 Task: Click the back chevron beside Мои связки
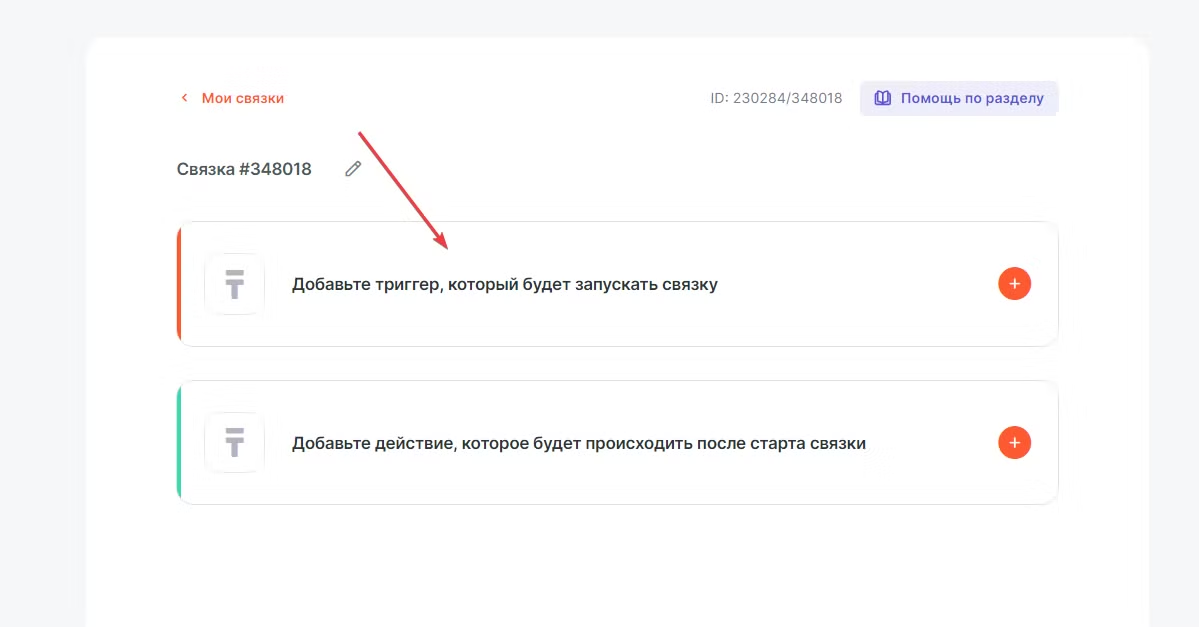click(183, 98)
